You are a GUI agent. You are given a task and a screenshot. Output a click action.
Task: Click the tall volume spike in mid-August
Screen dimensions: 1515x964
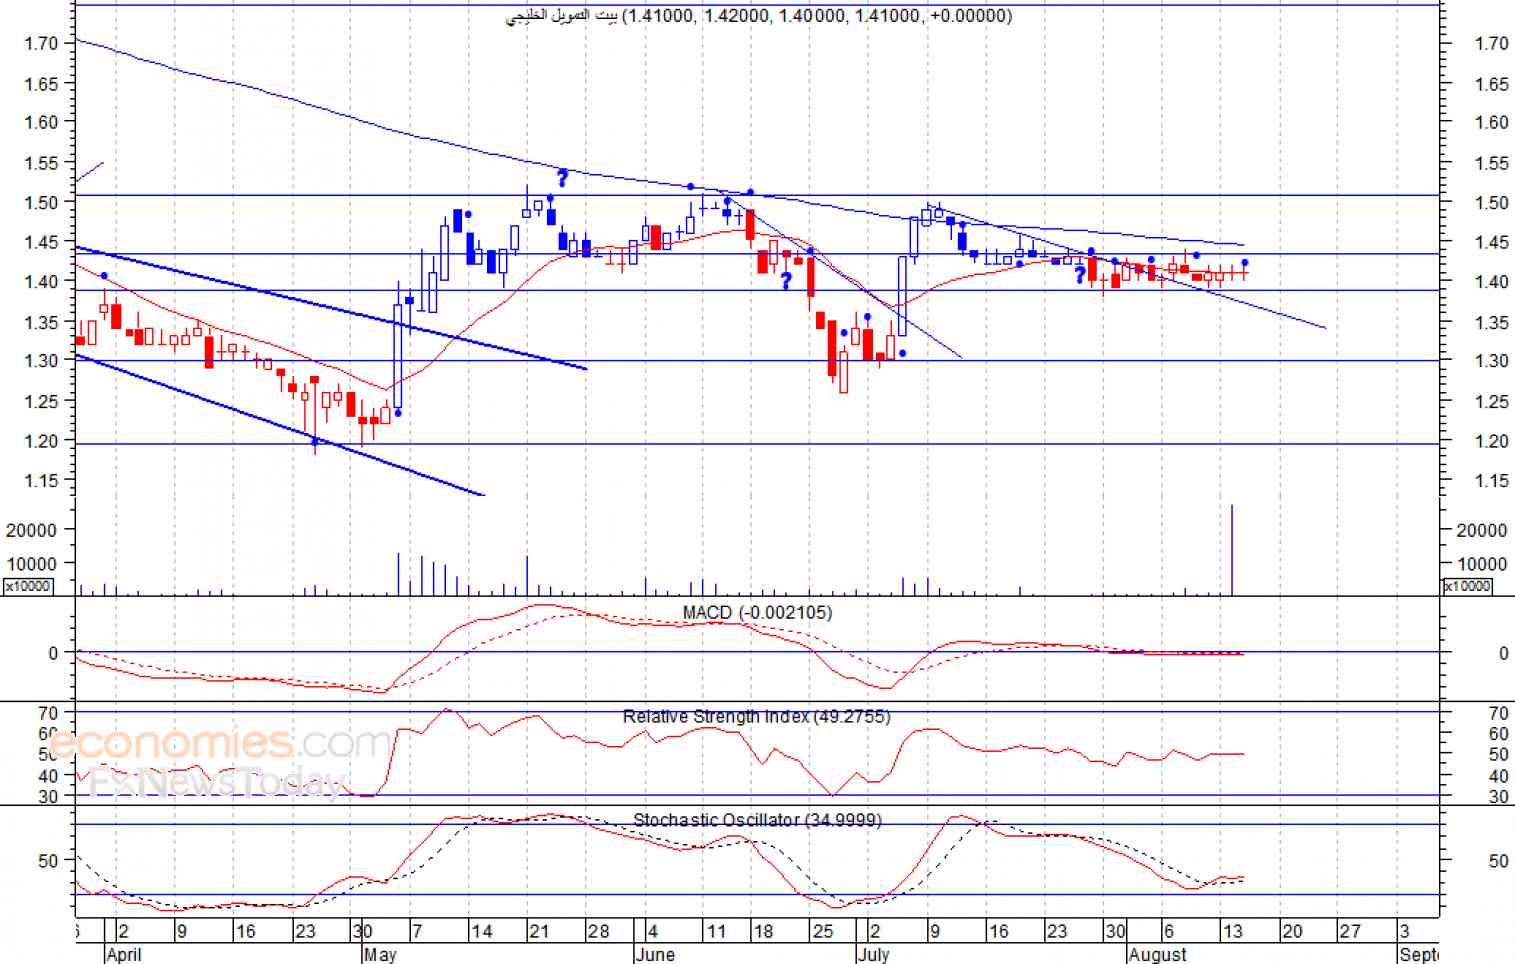click(1232, 550)
